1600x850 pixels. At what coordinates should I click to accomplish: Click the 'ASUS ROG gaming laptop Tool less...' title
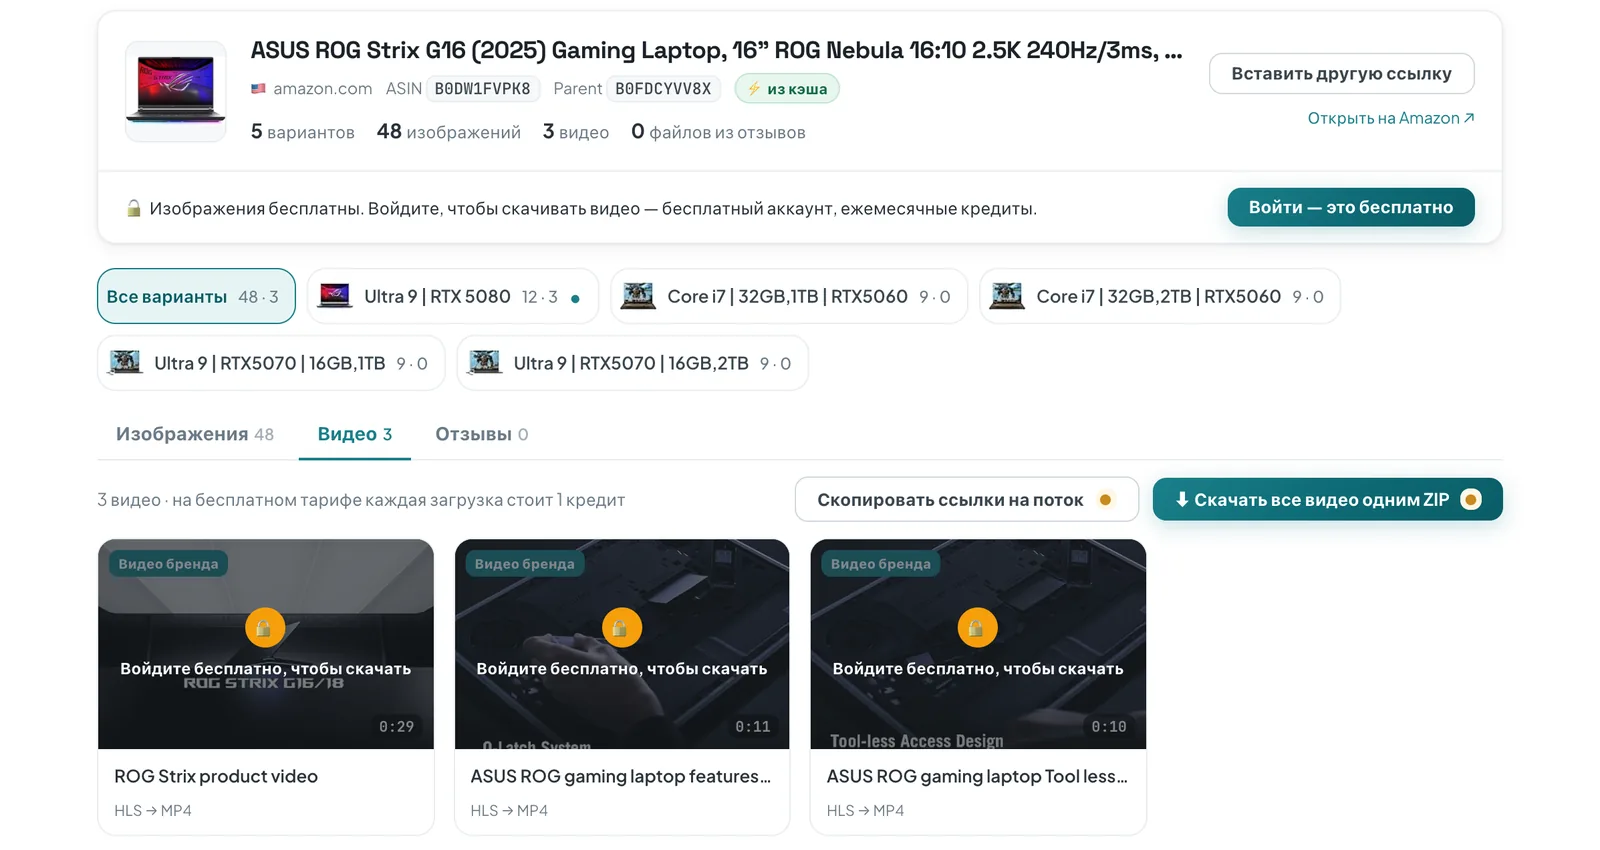point(977,776)
